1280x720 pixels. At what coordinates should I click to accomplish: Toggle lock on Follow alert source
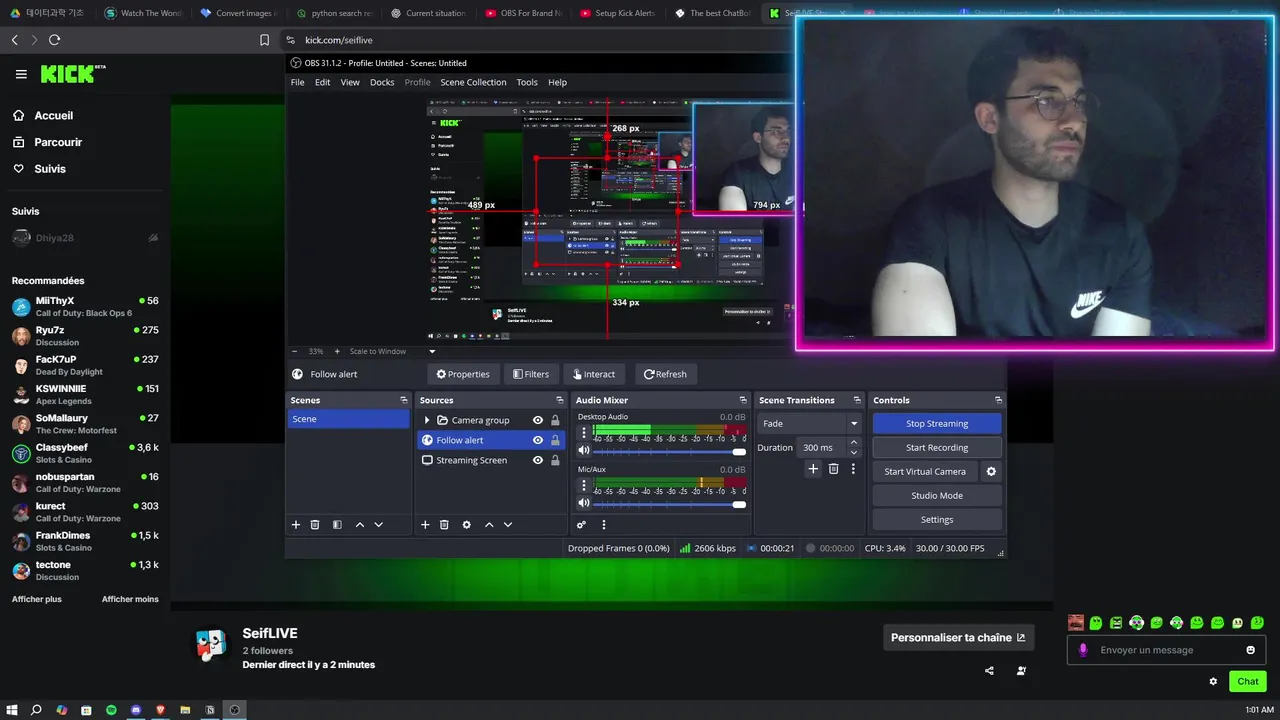tap(555, 440)
